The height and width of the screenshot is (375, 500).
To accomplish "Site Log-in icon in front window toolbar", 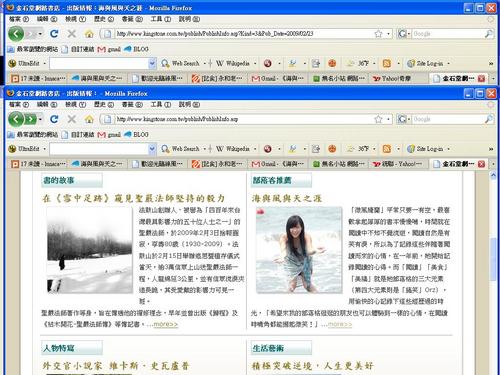I will (411, 149).
